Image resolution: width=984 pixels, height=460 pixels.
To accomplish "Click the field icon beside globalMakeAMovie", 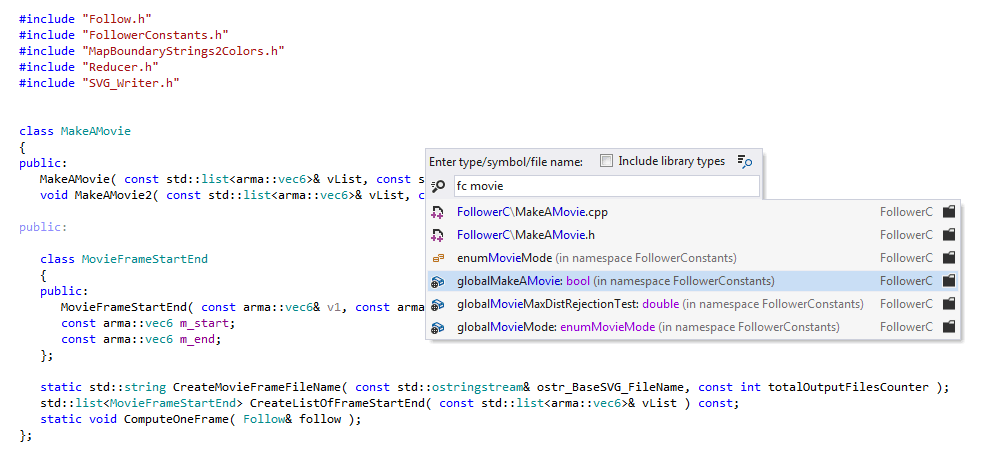I will click(x=438, y=281).
